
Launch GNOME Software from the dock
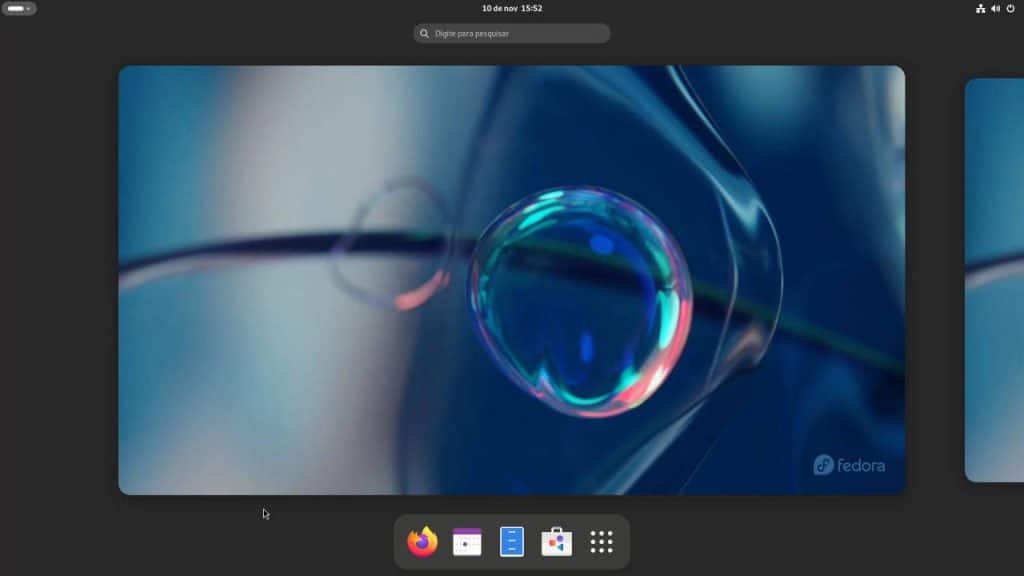click(x=556, y=542)
